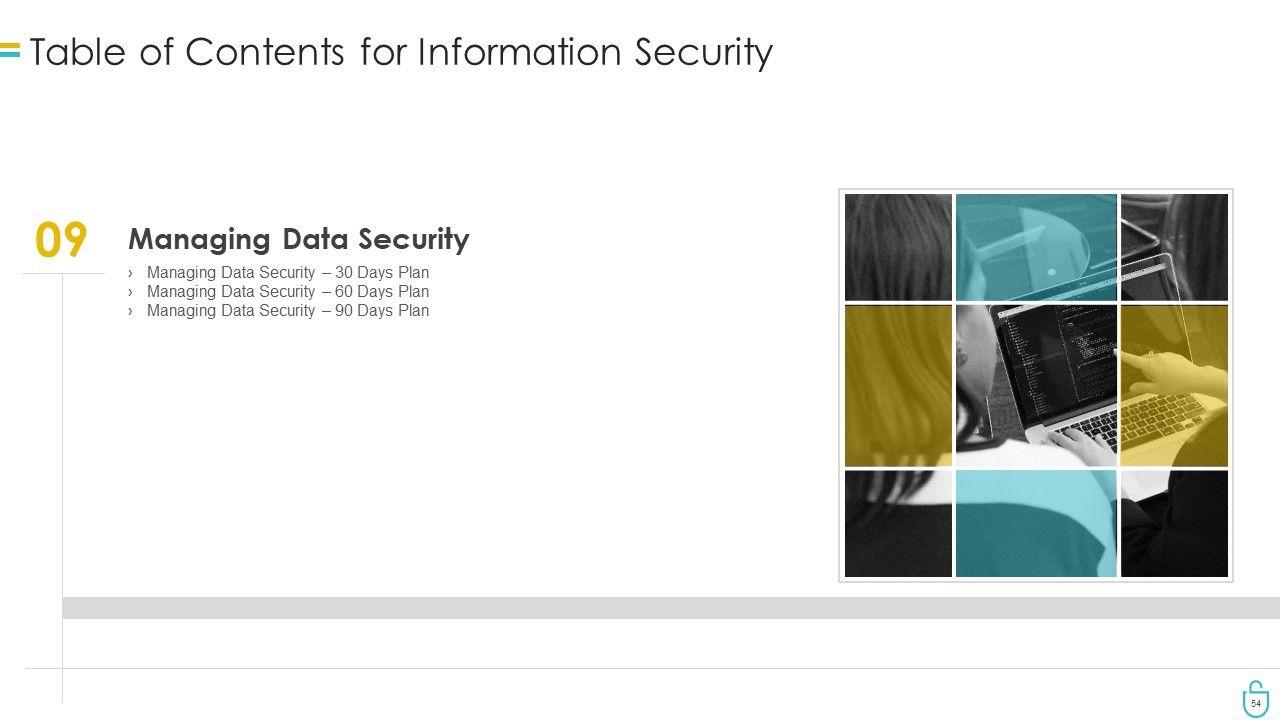The width and height of the screenshot is (1280, 720).
Task: Select the bottom-center teal image tile
Action: coord(1036,523)
